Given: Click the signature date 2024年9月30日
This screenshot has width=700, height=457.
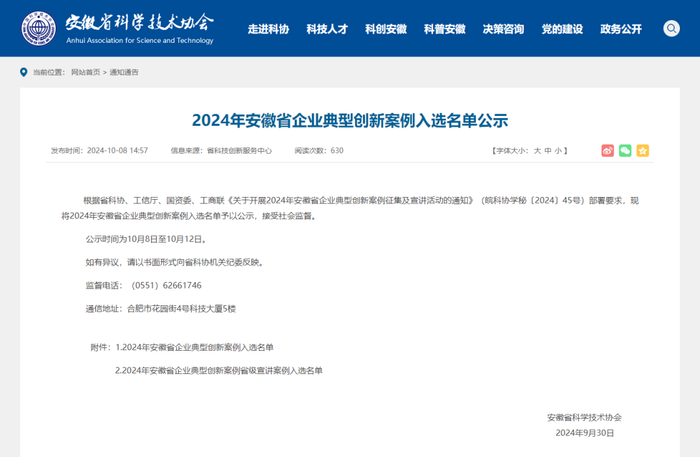Looking at the screenshot, I should coord(585,433).
